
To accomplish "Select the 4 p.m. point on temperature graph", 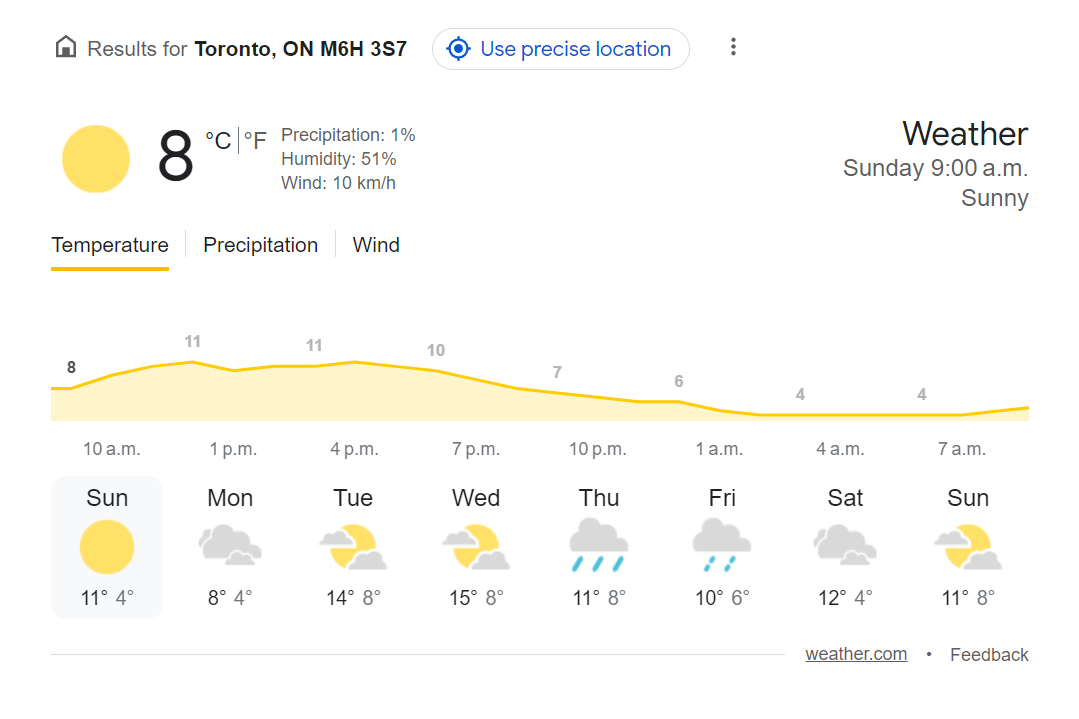I will (x=354, y=362).
